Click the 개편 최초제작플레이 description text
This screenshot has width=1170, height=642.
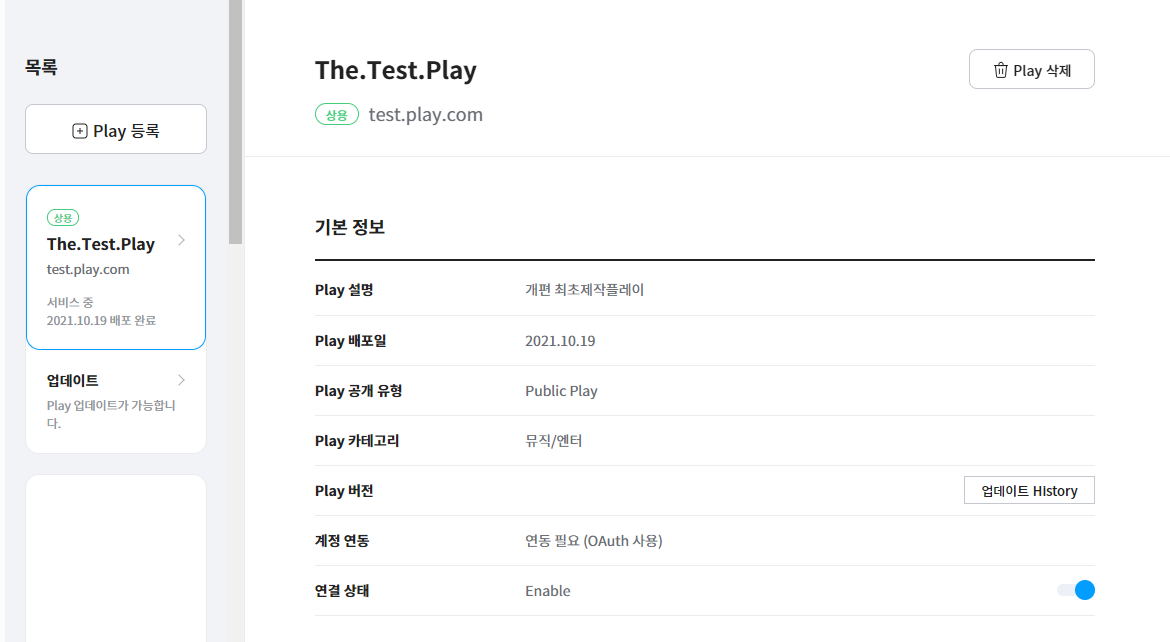coord(585,290)
